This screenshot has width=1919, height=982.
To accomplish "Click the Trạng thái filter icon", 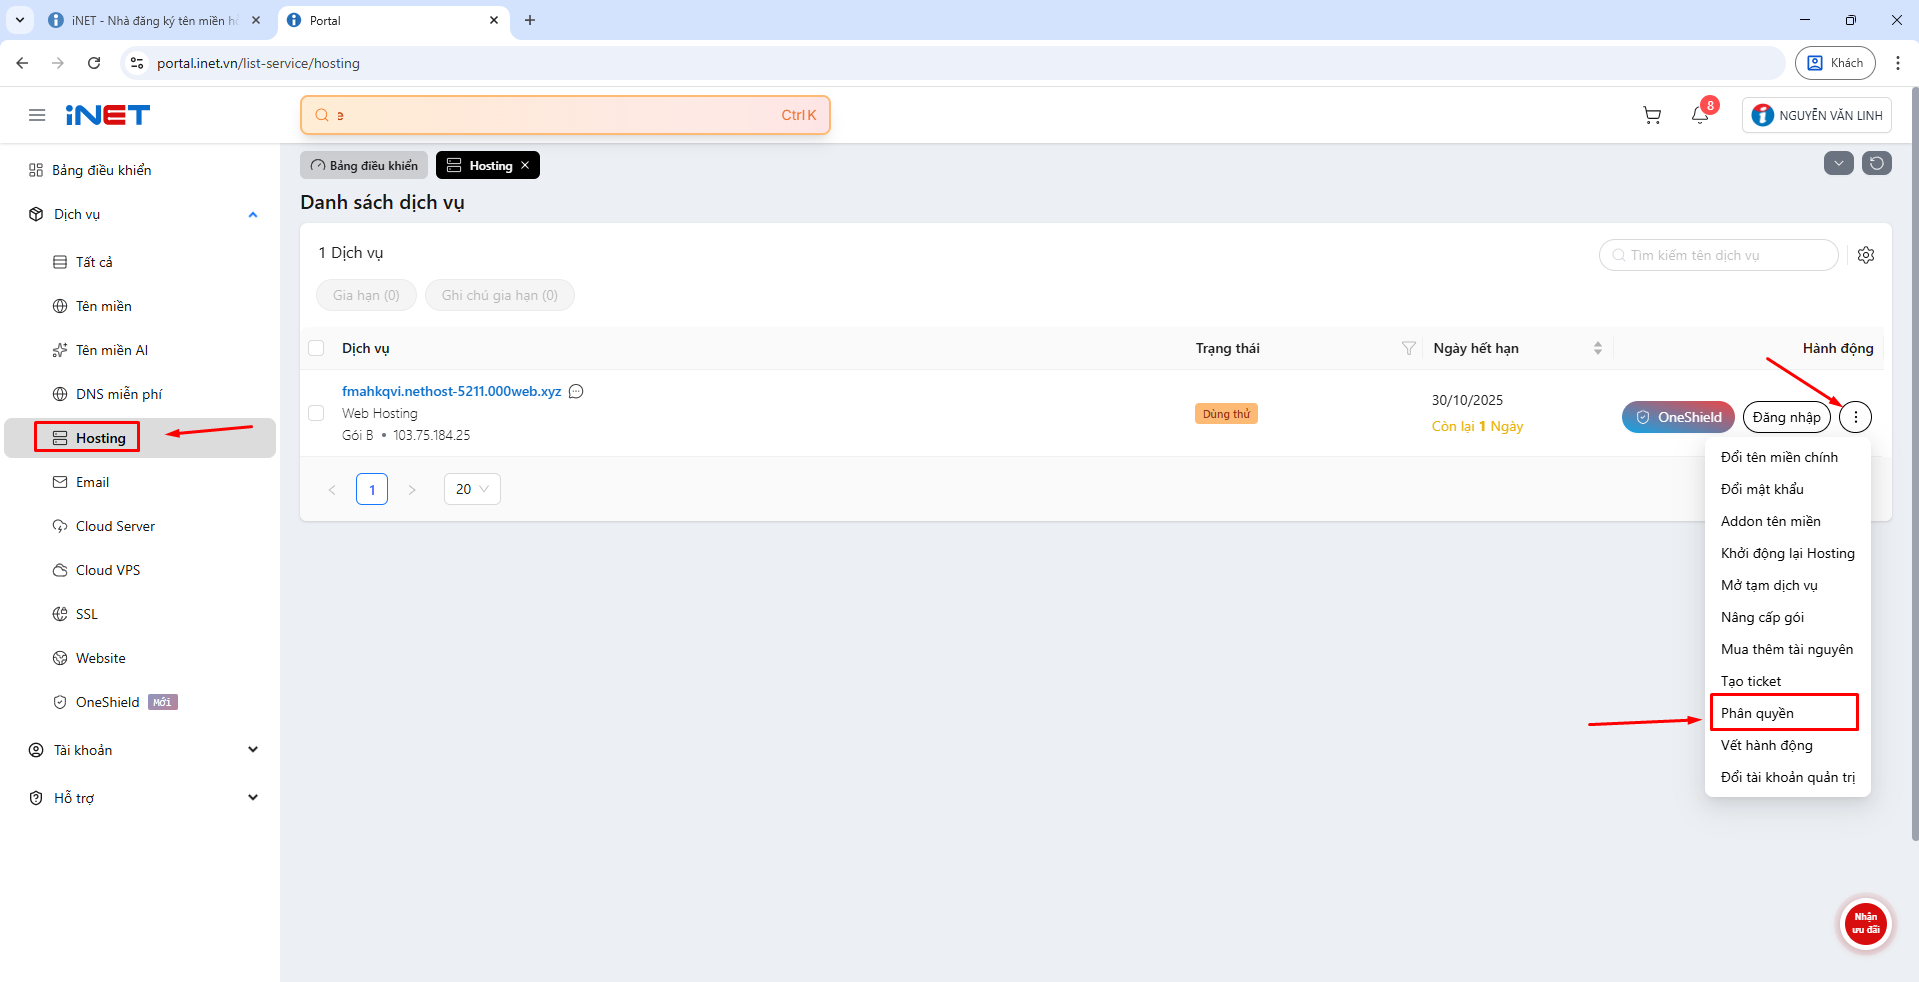I will 1409,348.
